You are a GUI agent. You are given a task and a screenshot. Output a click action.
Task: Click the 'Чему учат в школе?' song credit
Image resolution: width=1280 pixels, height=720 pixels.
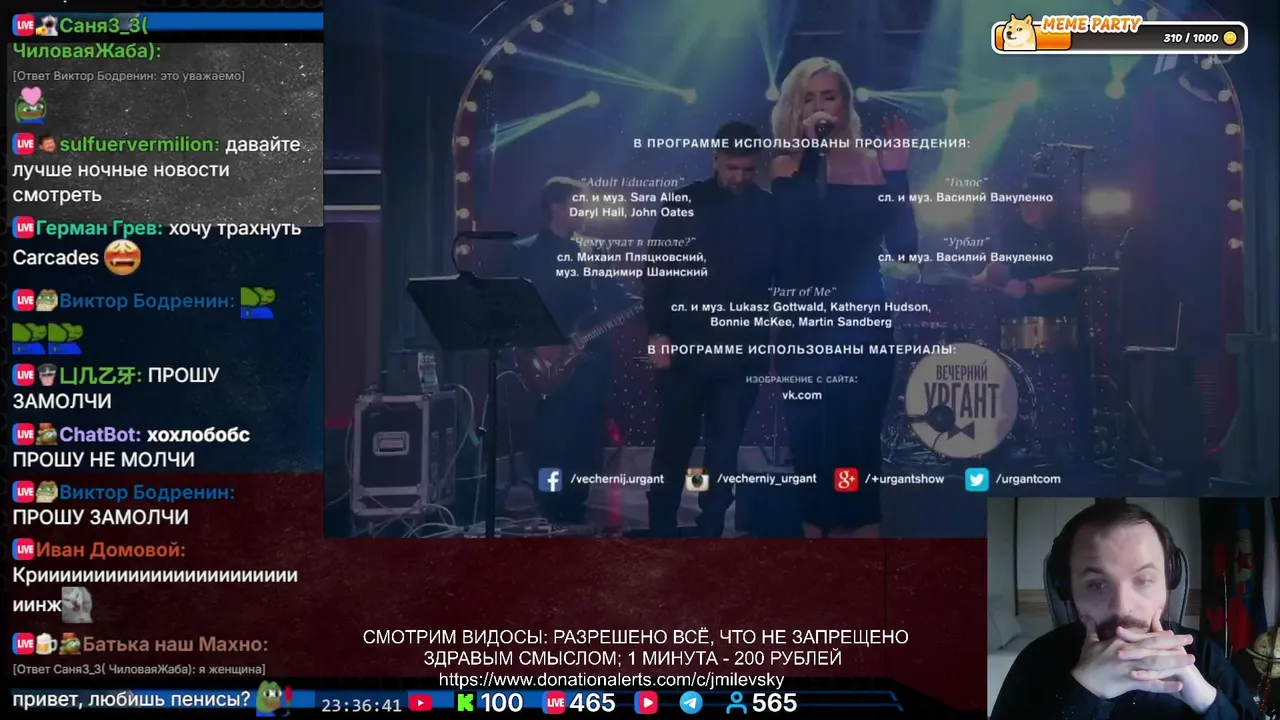632,242
